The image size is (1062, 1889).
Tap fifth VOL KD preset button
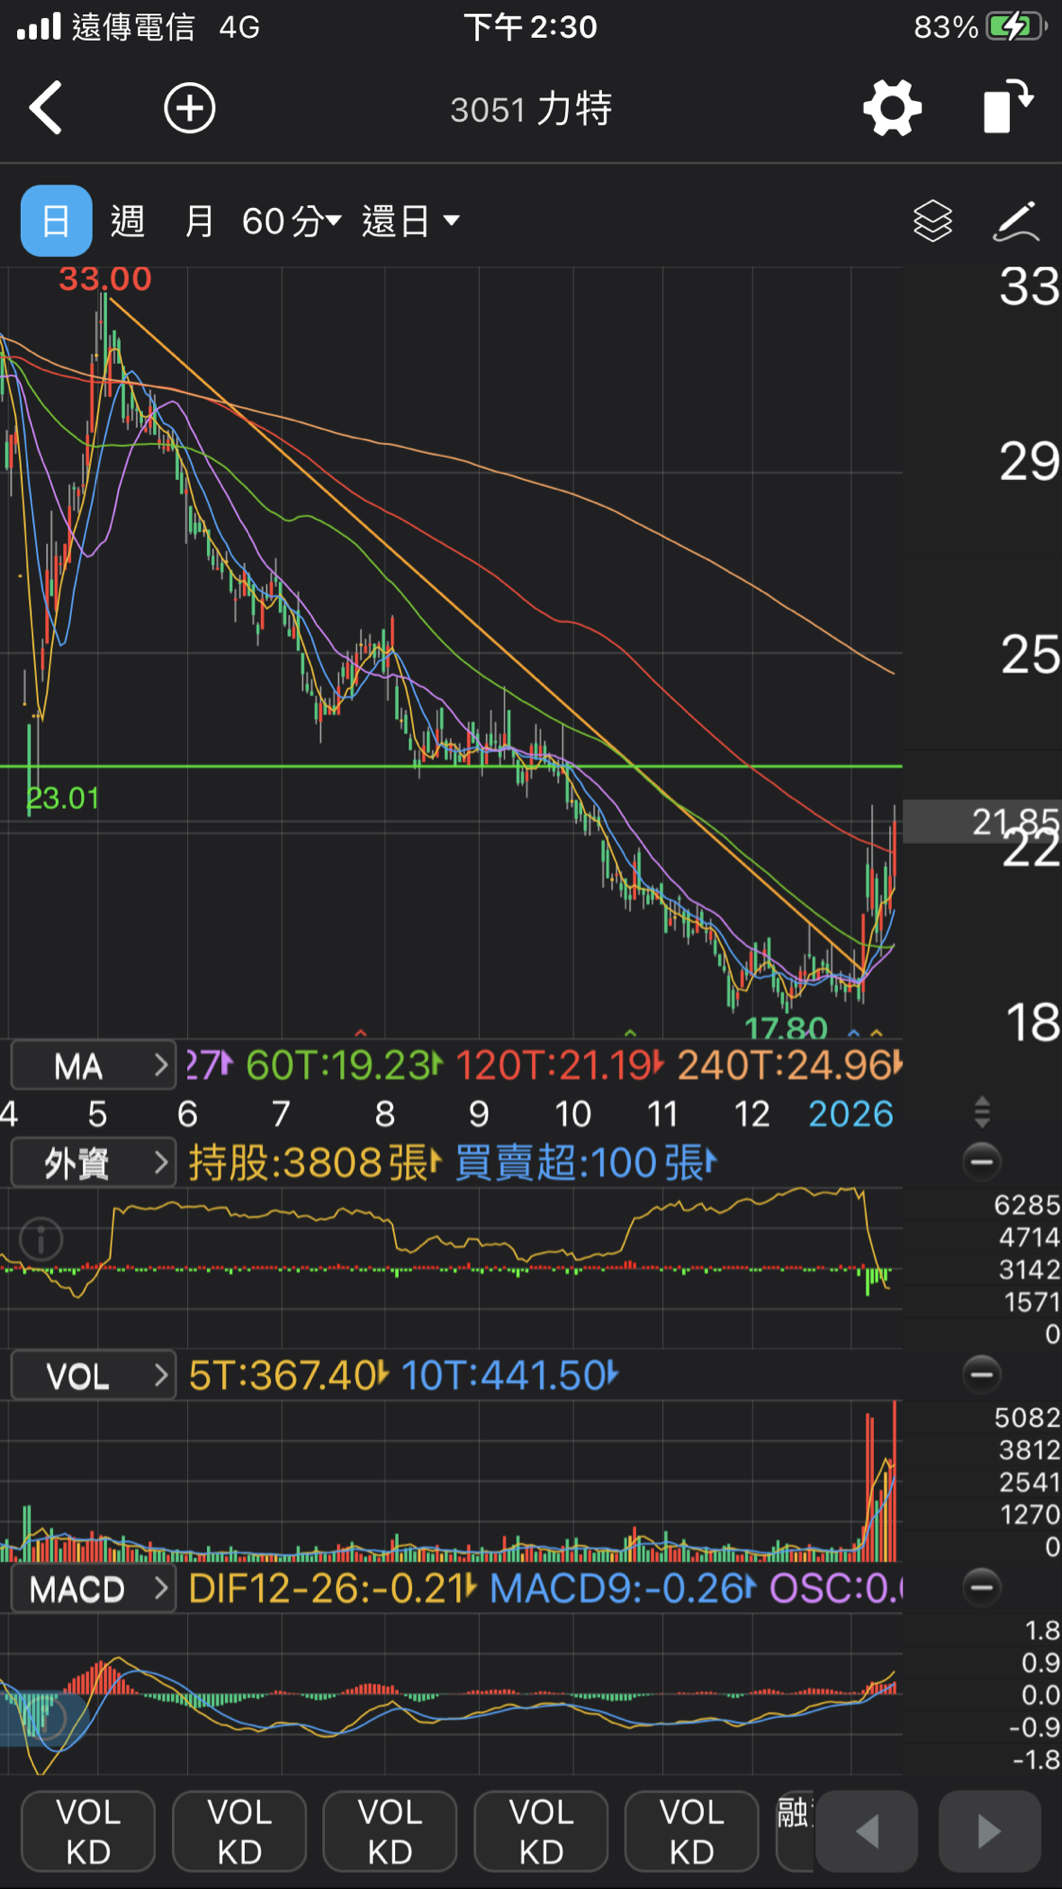(692, 1831)
